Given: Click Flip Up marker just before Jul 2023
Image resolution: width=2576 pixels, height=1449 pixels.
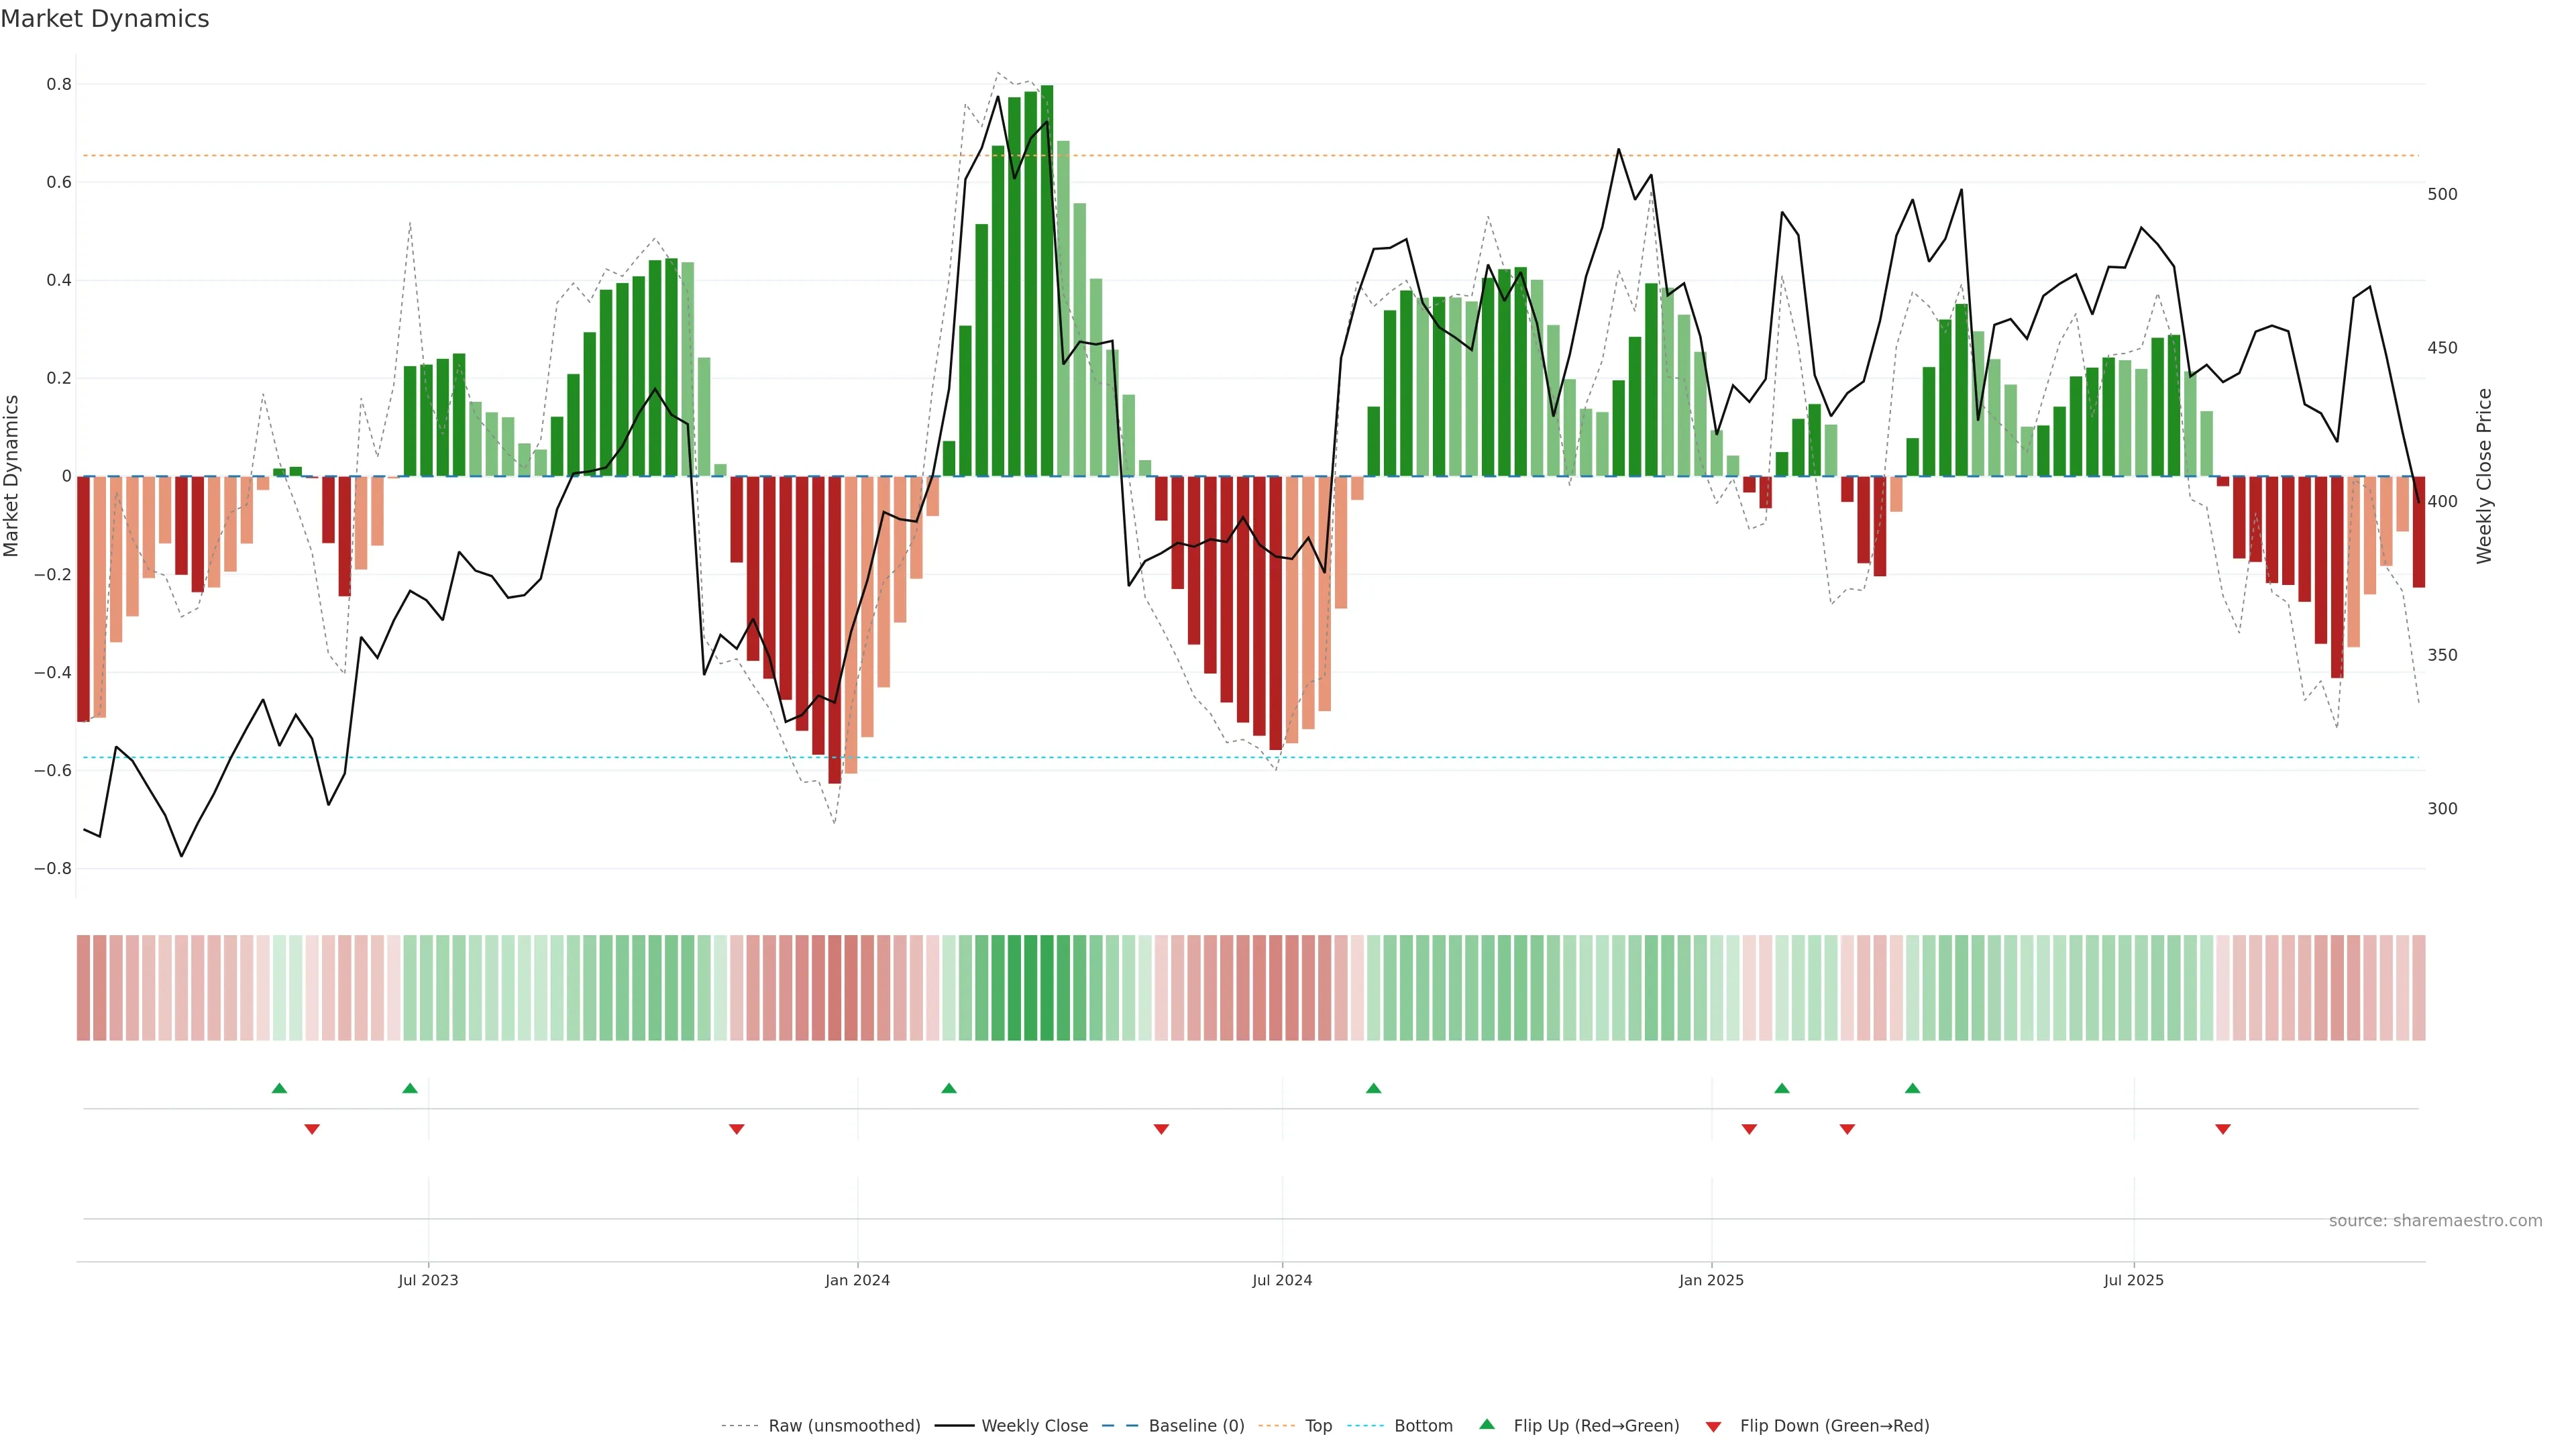Looking at the screenshot, I should point(410,1088).
